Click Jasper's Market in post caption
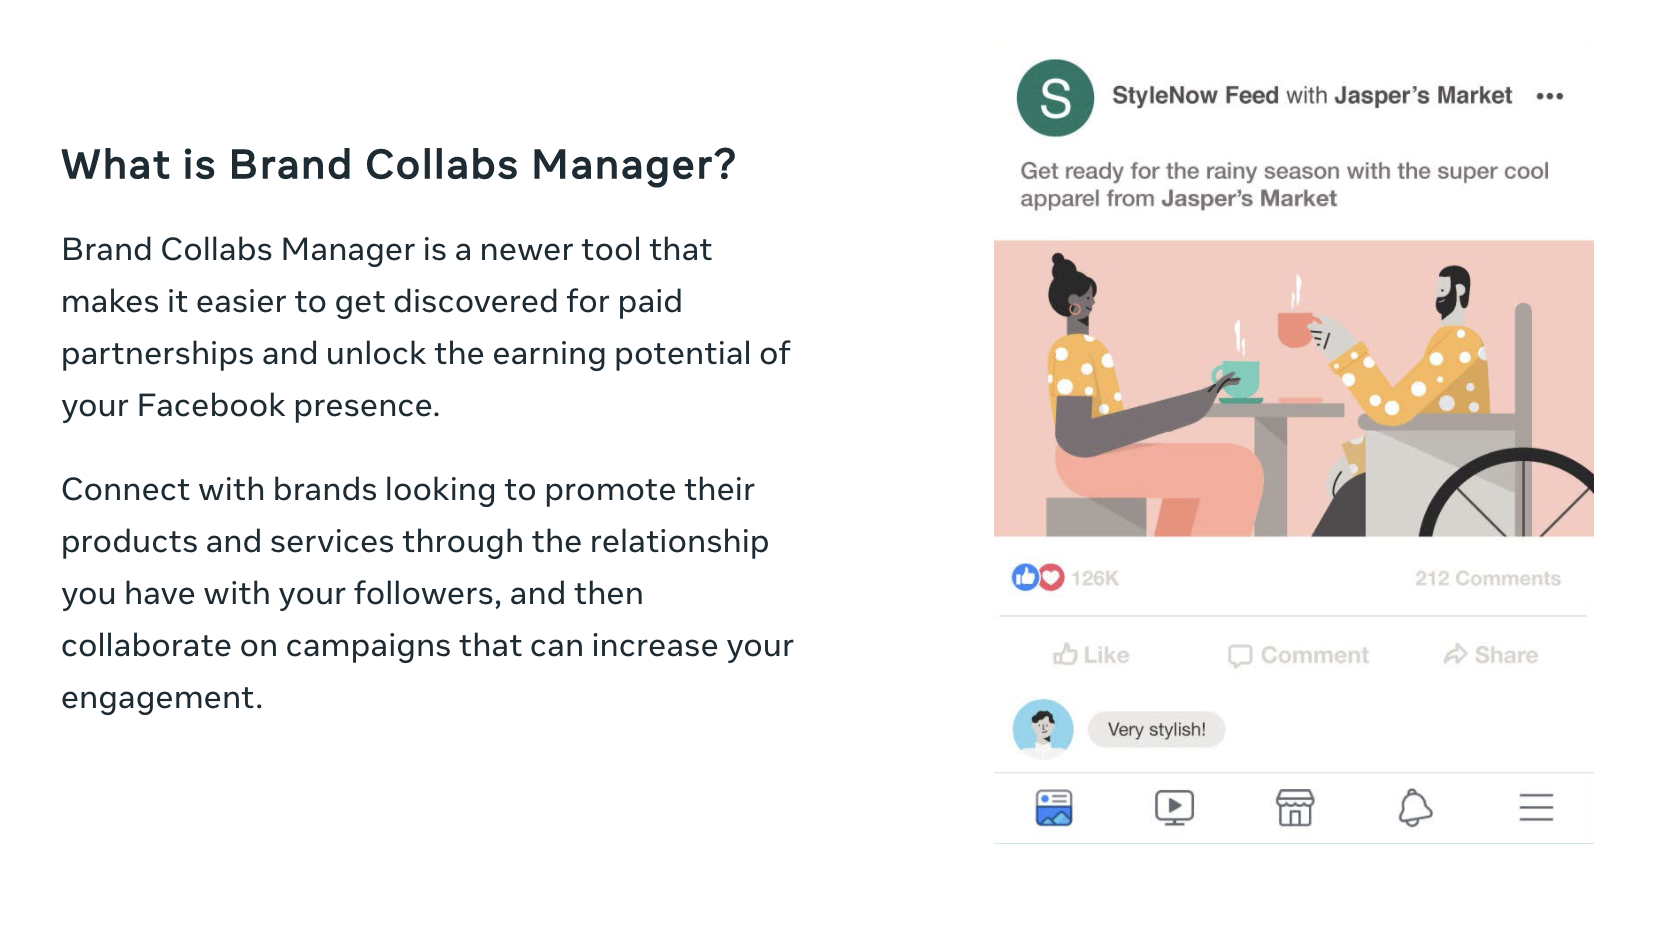The height and width of the screenshot is (942, 1670). tap(1249, 198)
